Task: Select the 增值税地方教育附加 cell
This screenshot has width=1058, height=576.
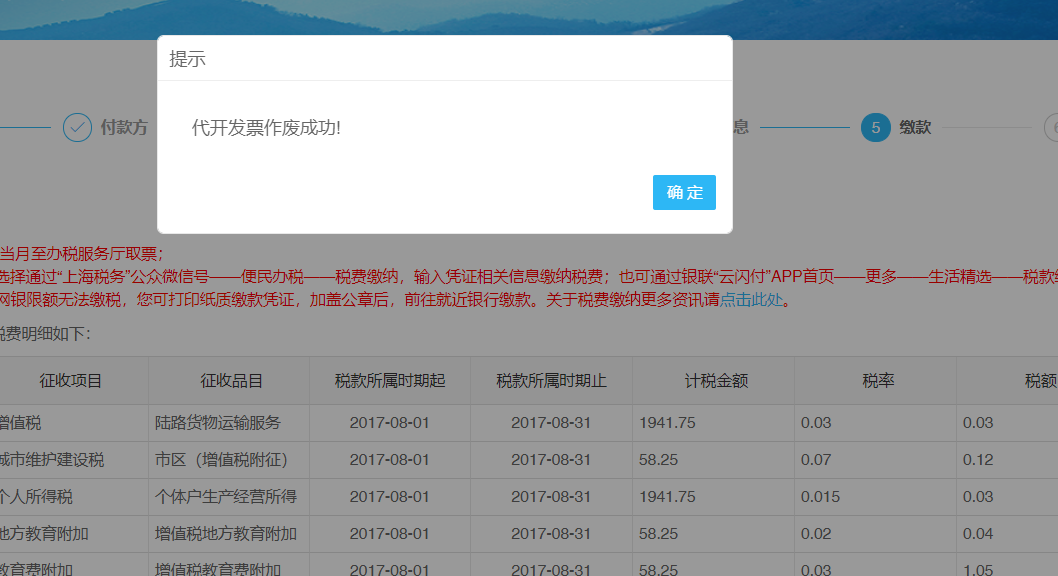Action: [x=225, y=534]
